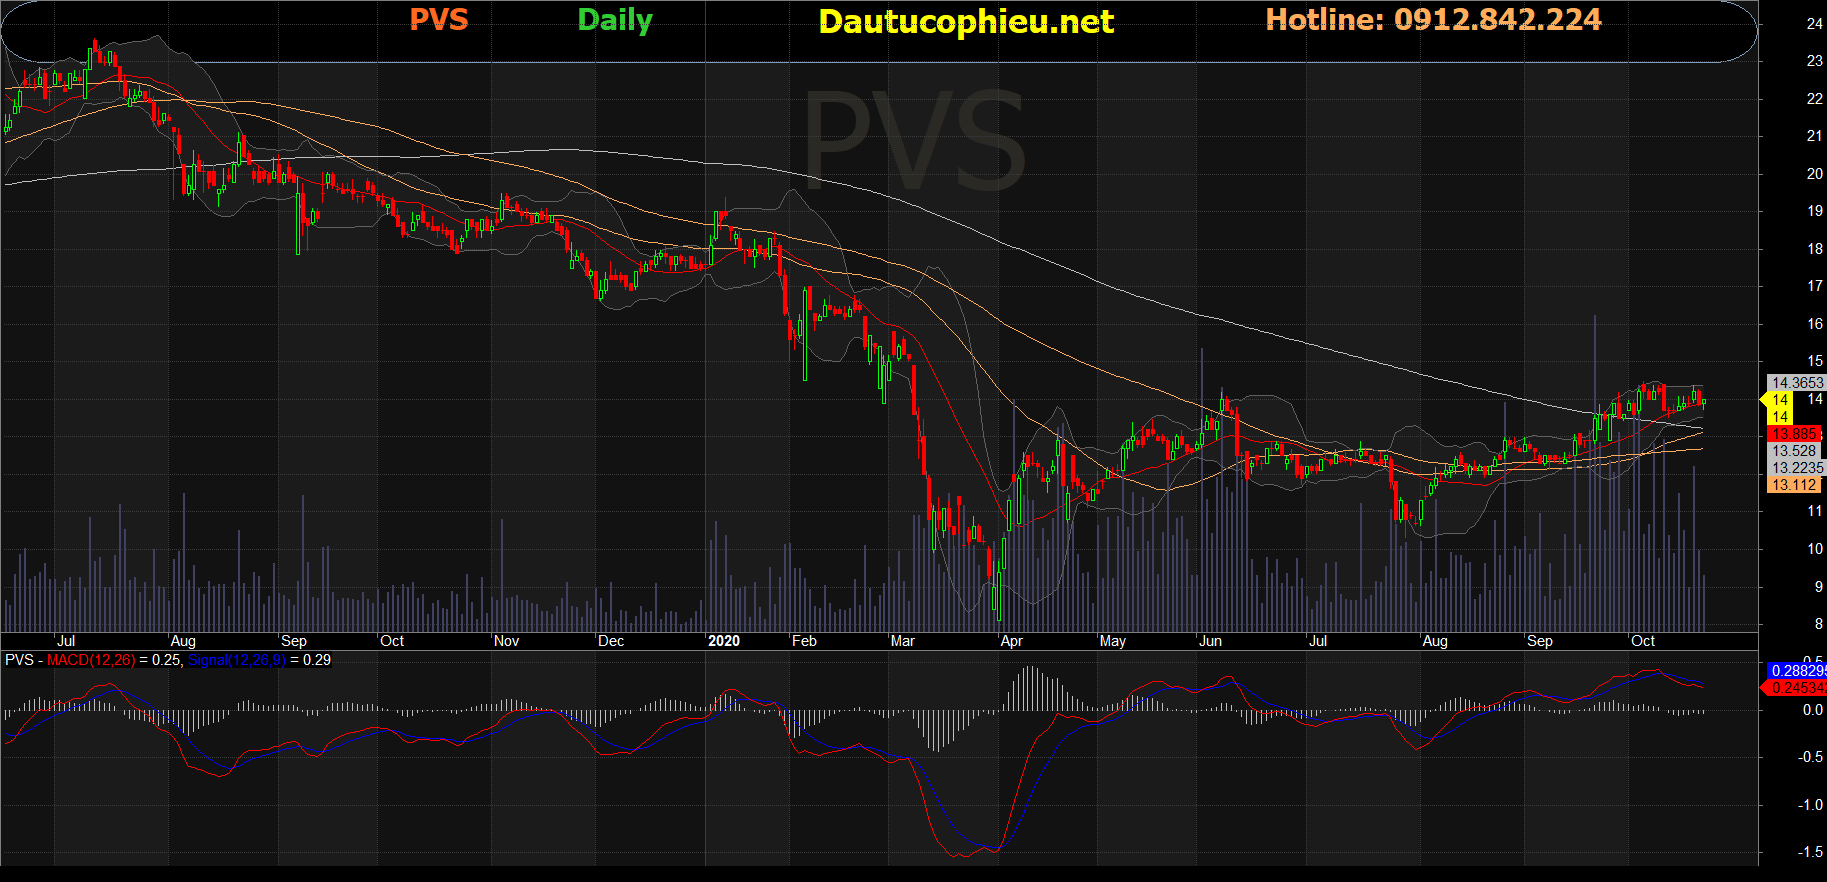
Task: Select the Jun marker on time axis
Action: pyautogui.click(x=1210, y=641)
